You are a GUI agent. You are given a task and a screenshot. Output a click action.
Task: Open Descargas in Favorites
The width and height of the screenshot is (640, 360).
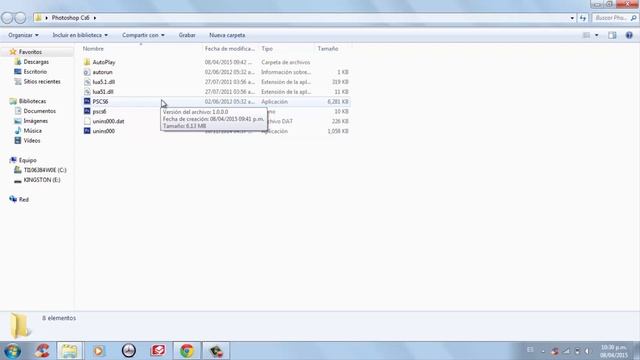click(36, 62)
